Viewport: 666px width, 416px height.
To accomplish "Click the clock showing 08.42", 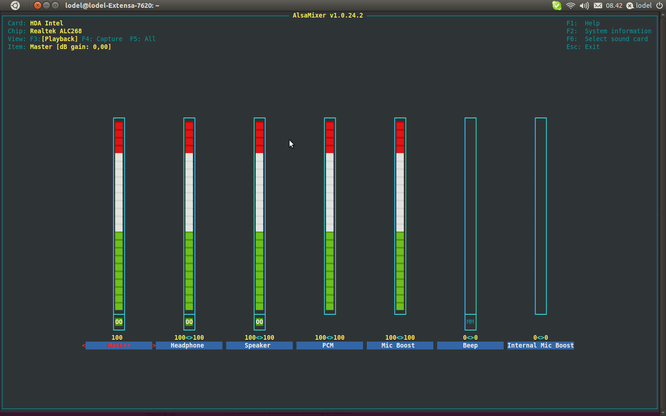I will pos(614,6).
